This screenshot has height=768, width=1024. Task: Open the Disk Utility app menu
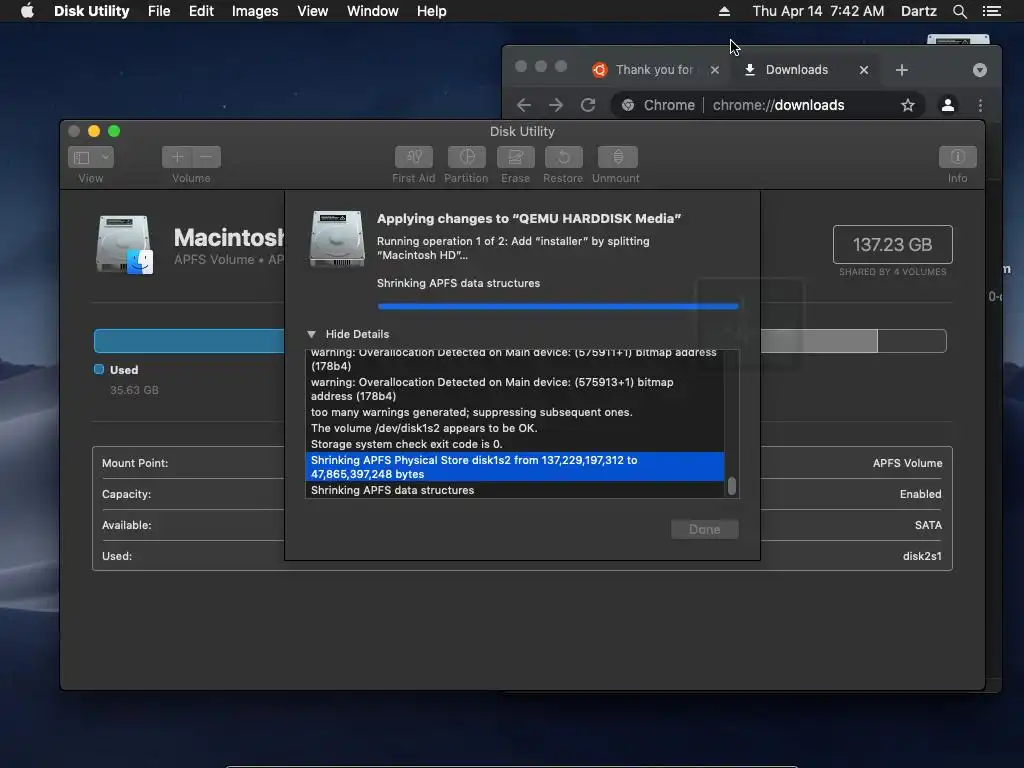pos(91,11)
